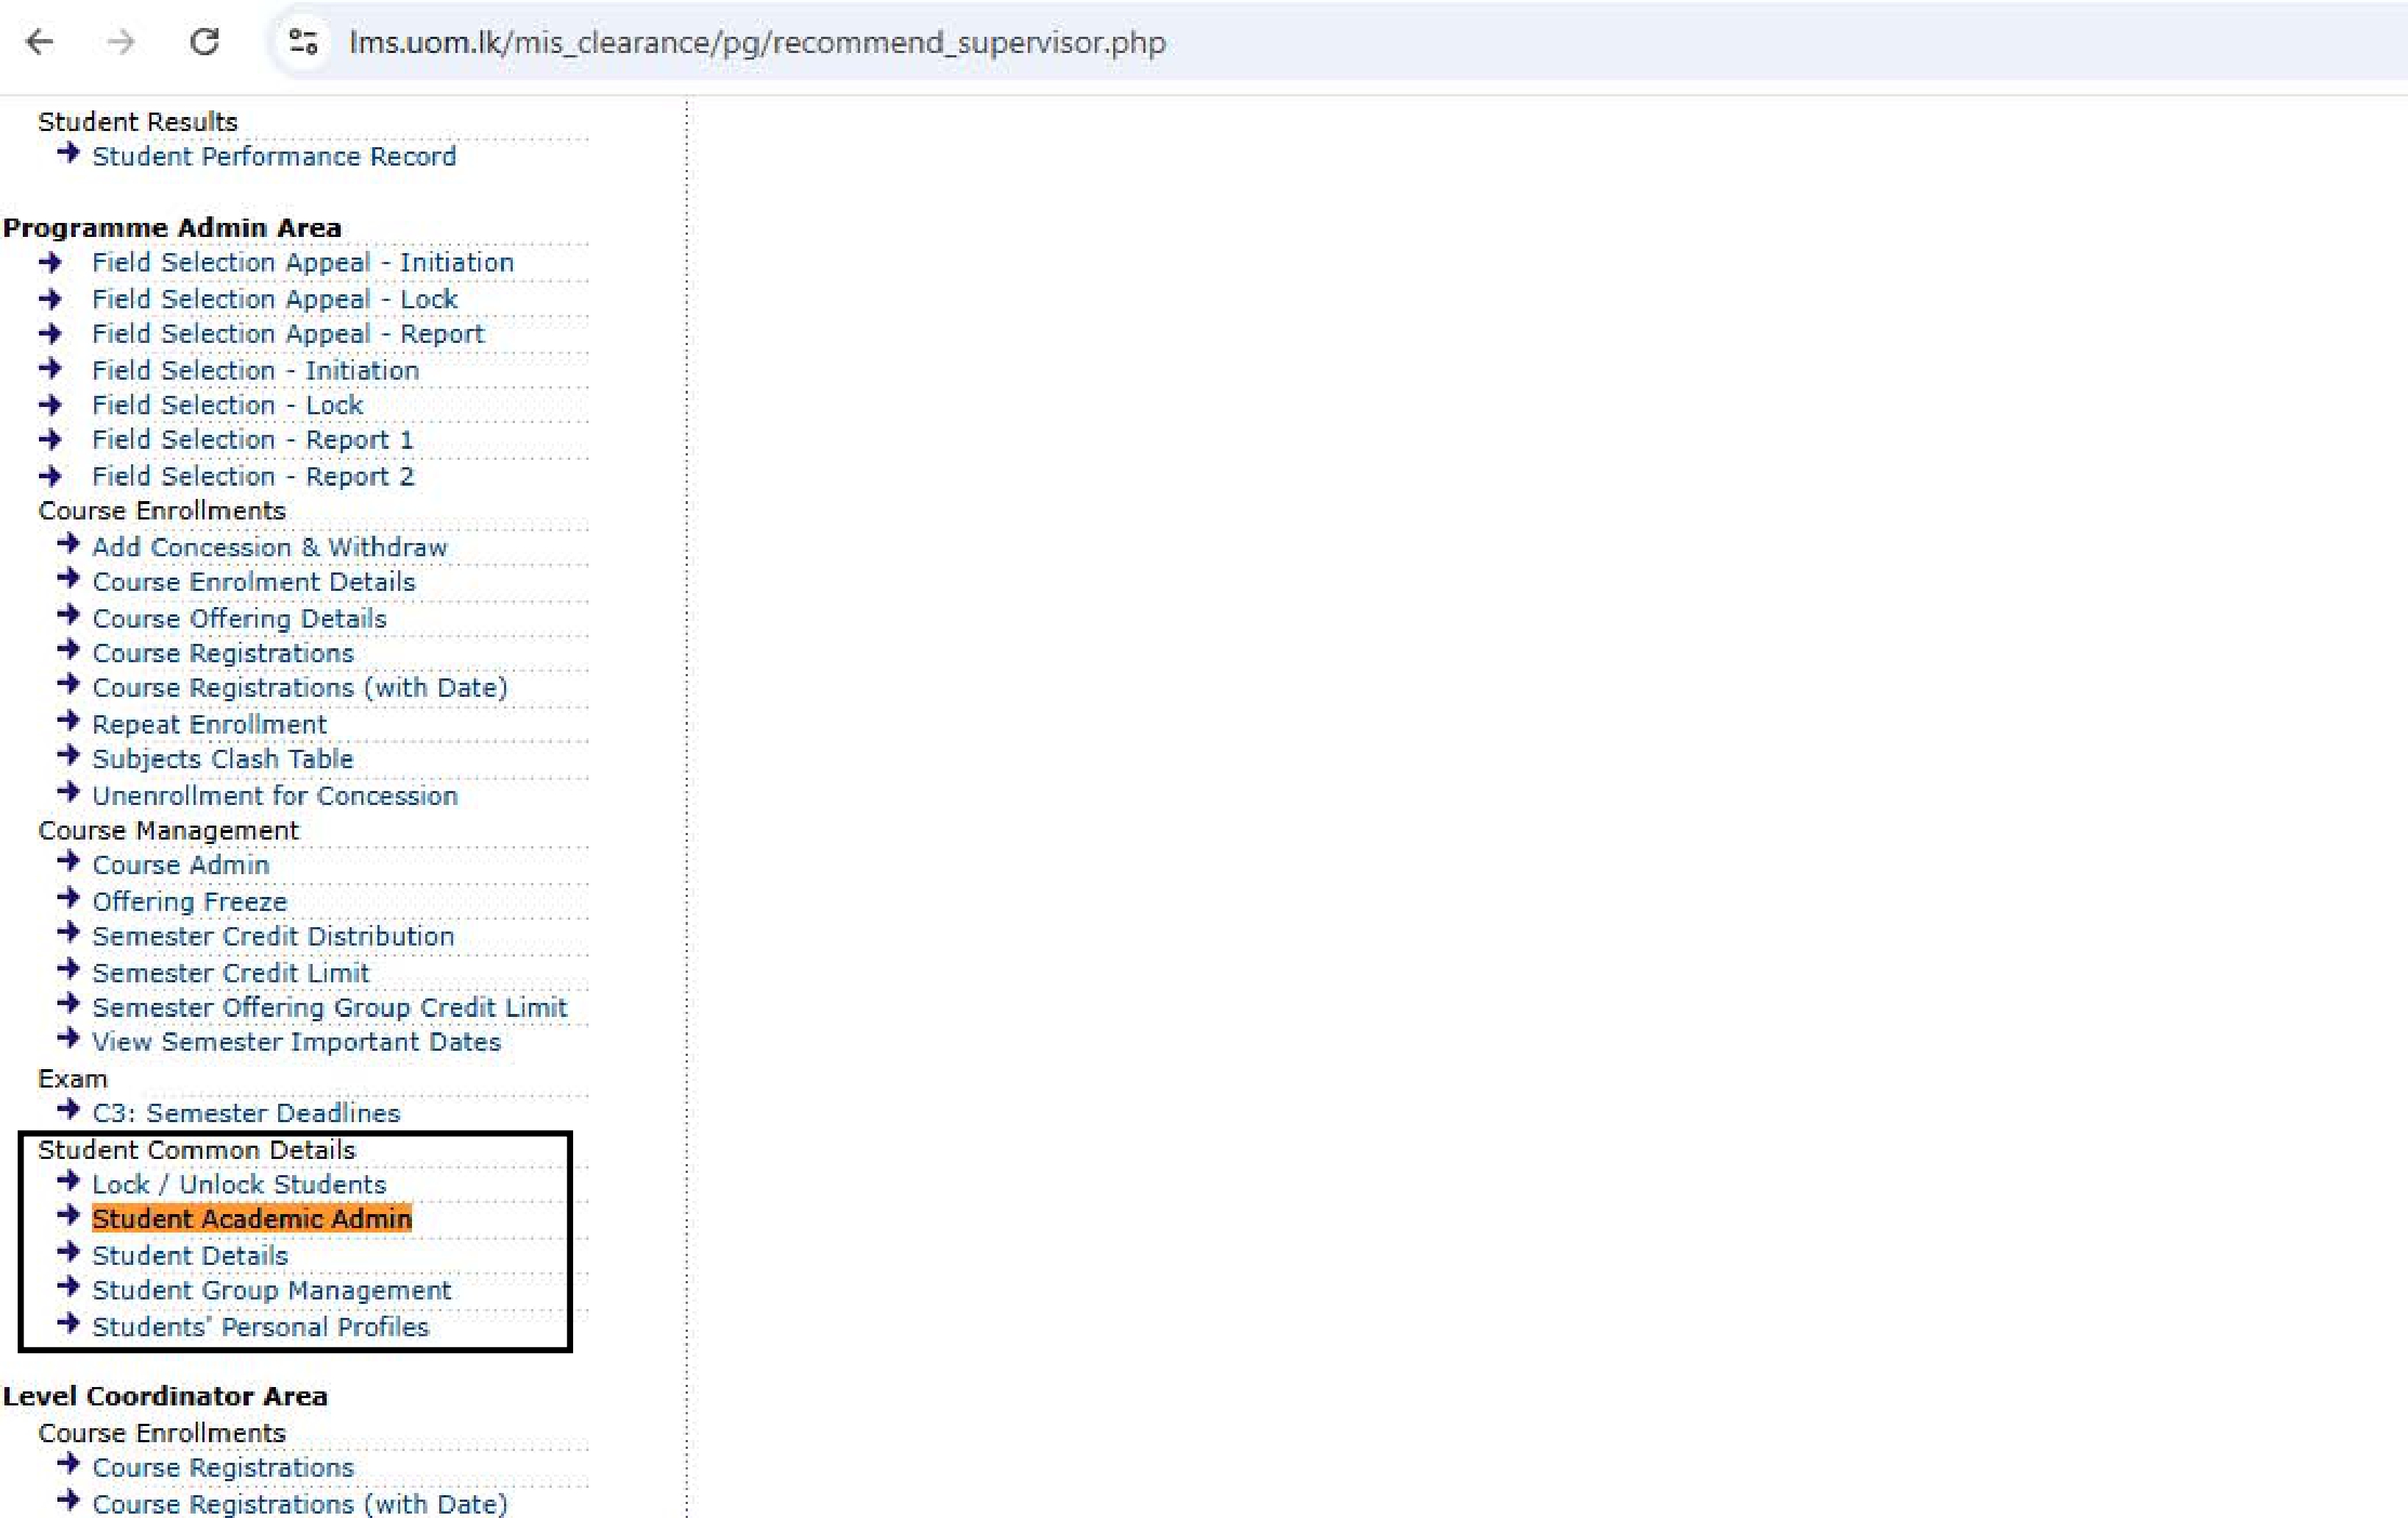
Task: Select Lock / Unlock Students link
Action: tap(239, 1185)
